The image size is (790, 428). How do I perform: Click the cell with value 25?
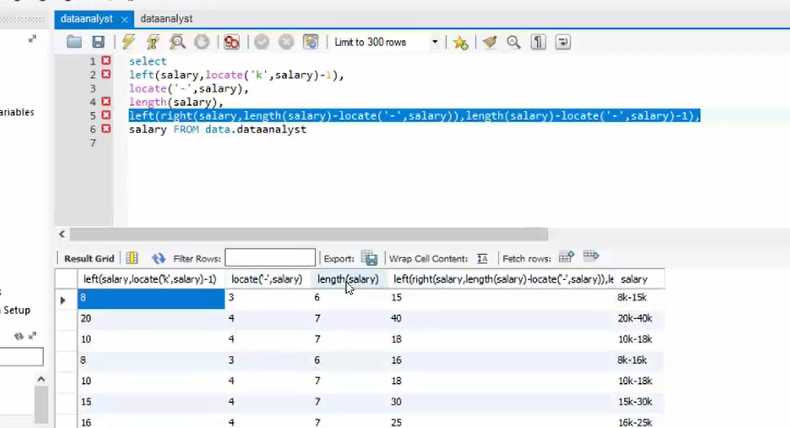397,422
